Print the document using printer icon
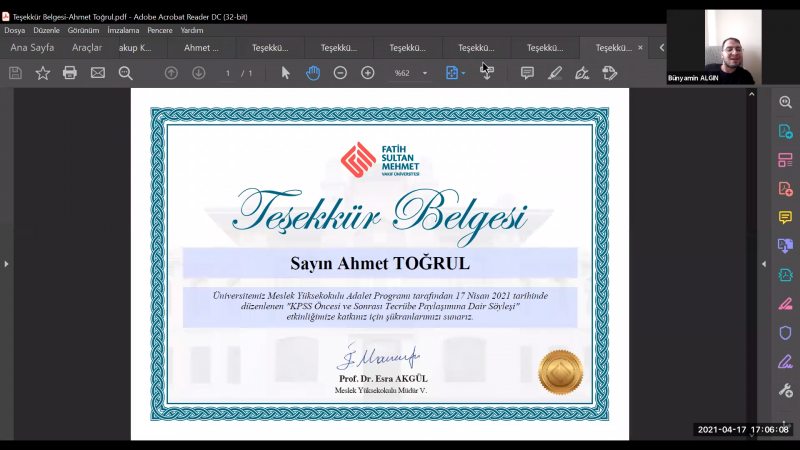This screenshot has width=800, height=450. pyautogui.click(x=70, y=73)
